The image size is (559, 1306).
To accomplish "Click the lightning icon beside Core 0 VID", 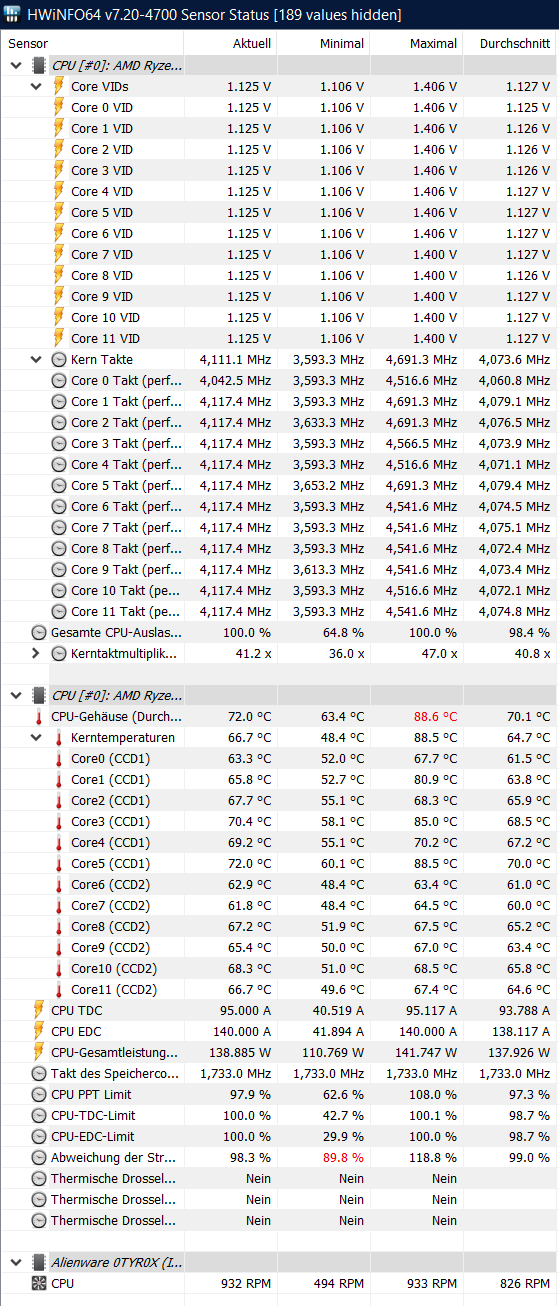I will 59,107.
